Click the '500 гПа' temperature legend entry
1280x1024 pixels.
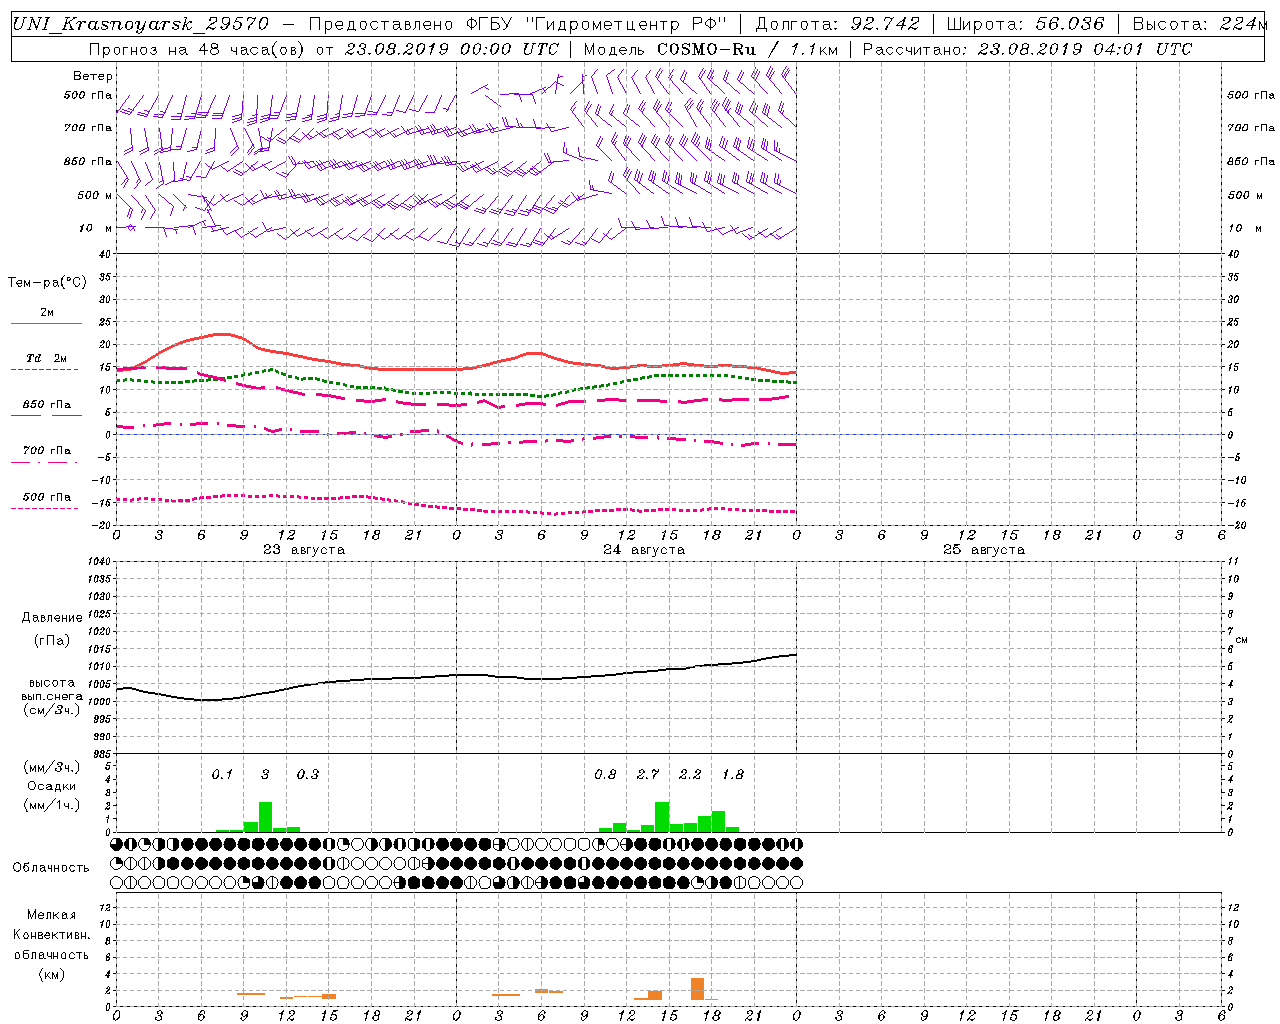pyautogui.click(x=47, y=497)
